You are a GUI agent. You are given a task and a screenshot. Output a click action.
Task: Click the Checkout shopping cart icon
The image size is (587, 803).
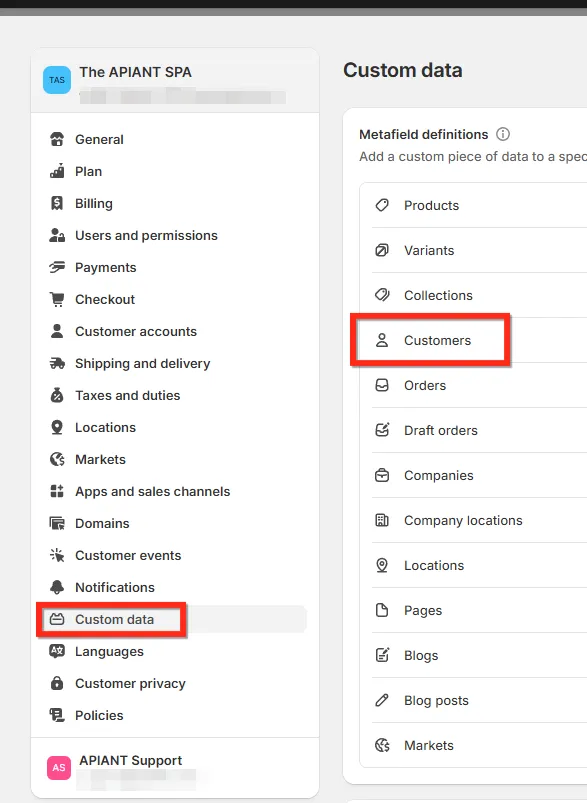click(x=57, y=299)
